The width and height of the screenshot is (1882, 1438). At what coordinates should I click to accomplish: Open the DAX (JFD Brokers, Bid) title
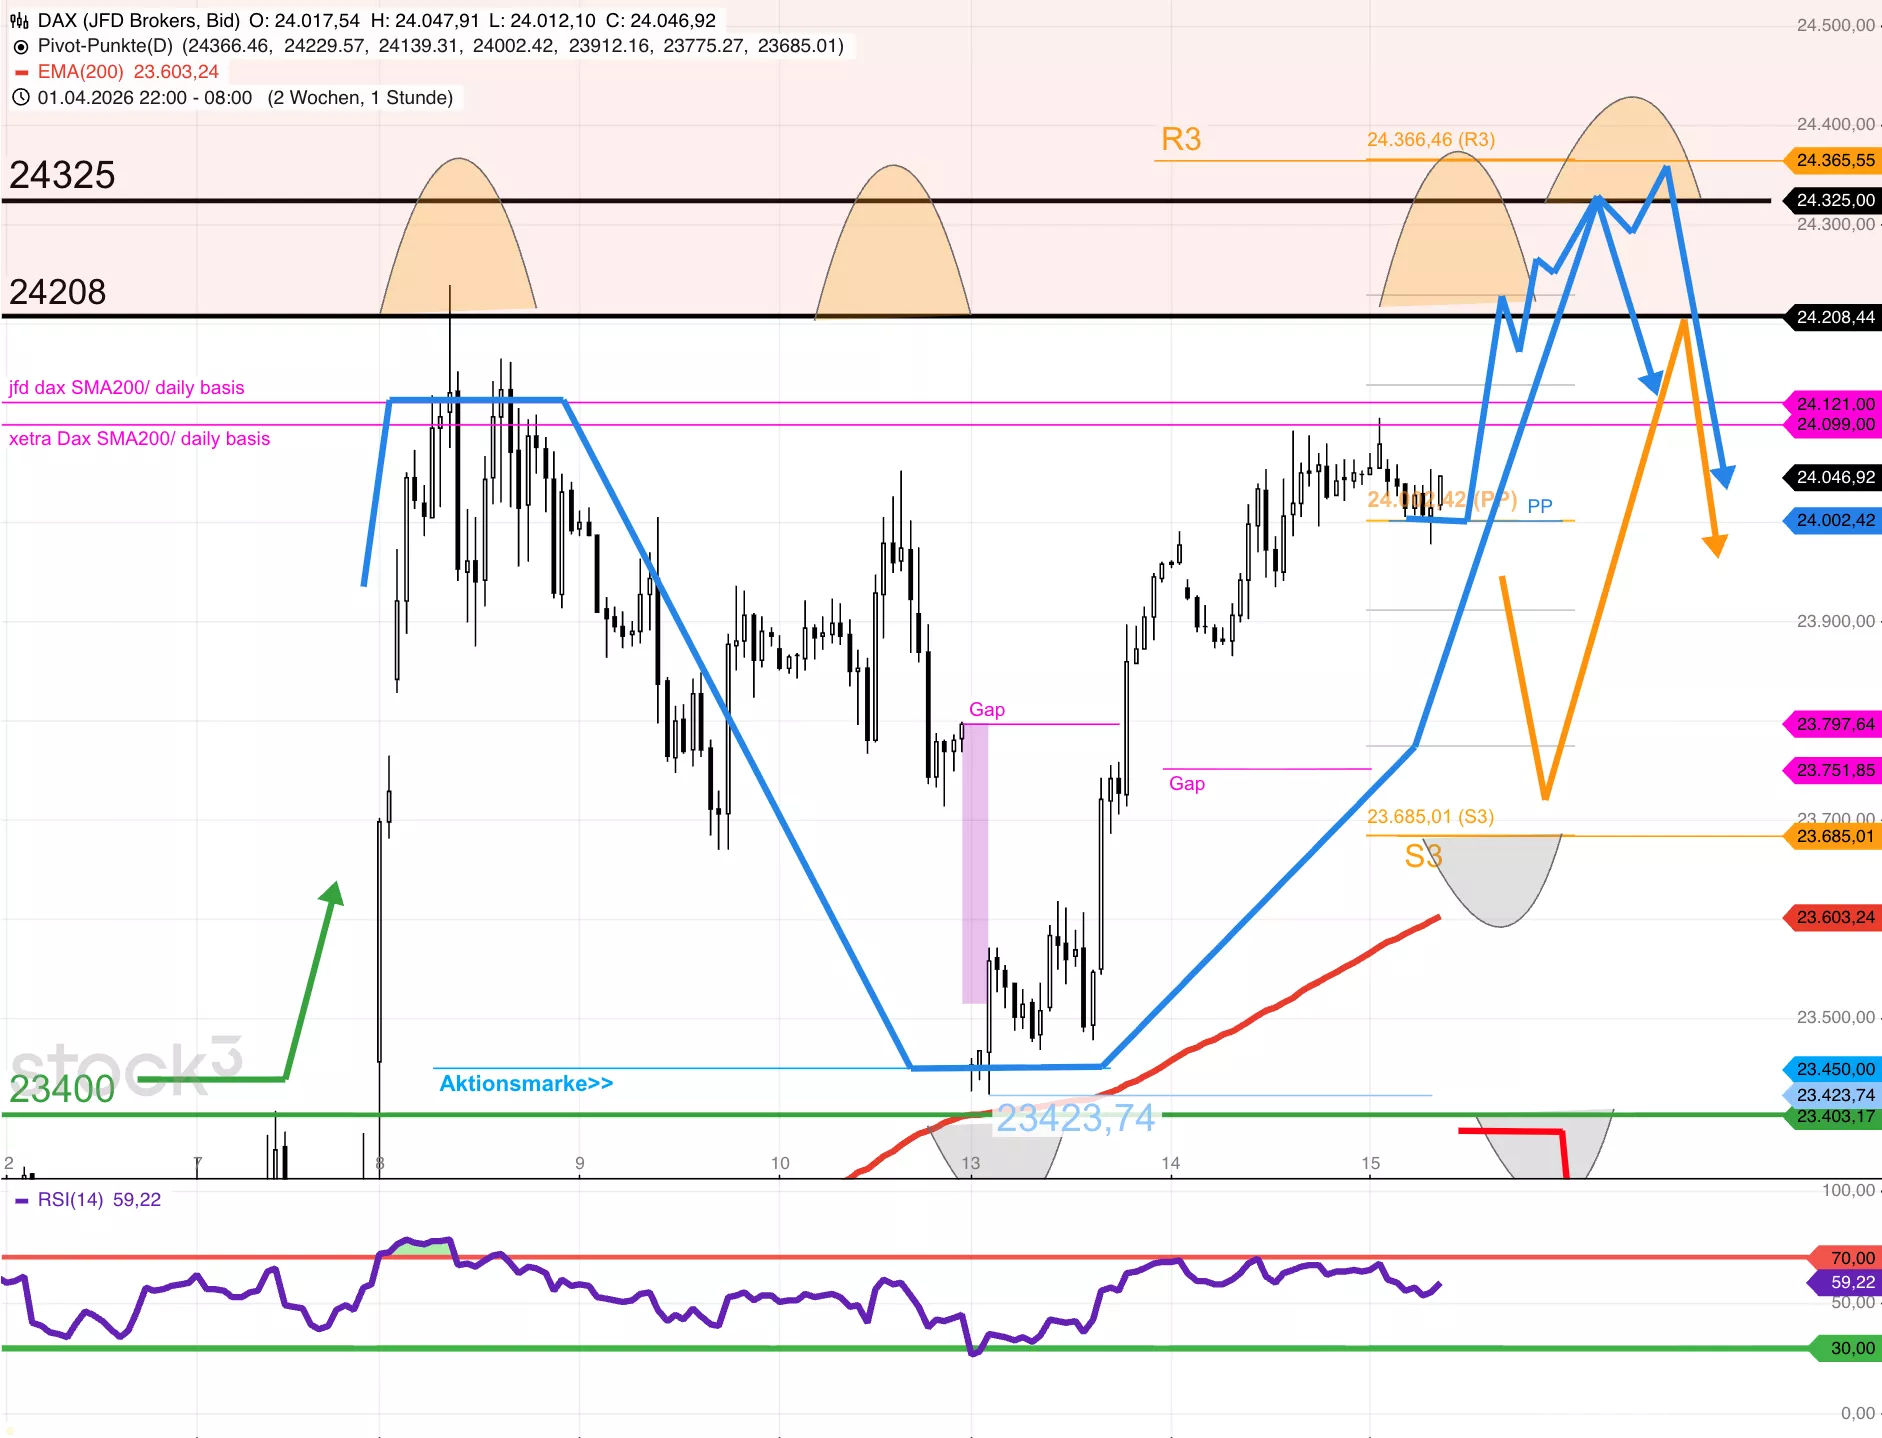138,20
